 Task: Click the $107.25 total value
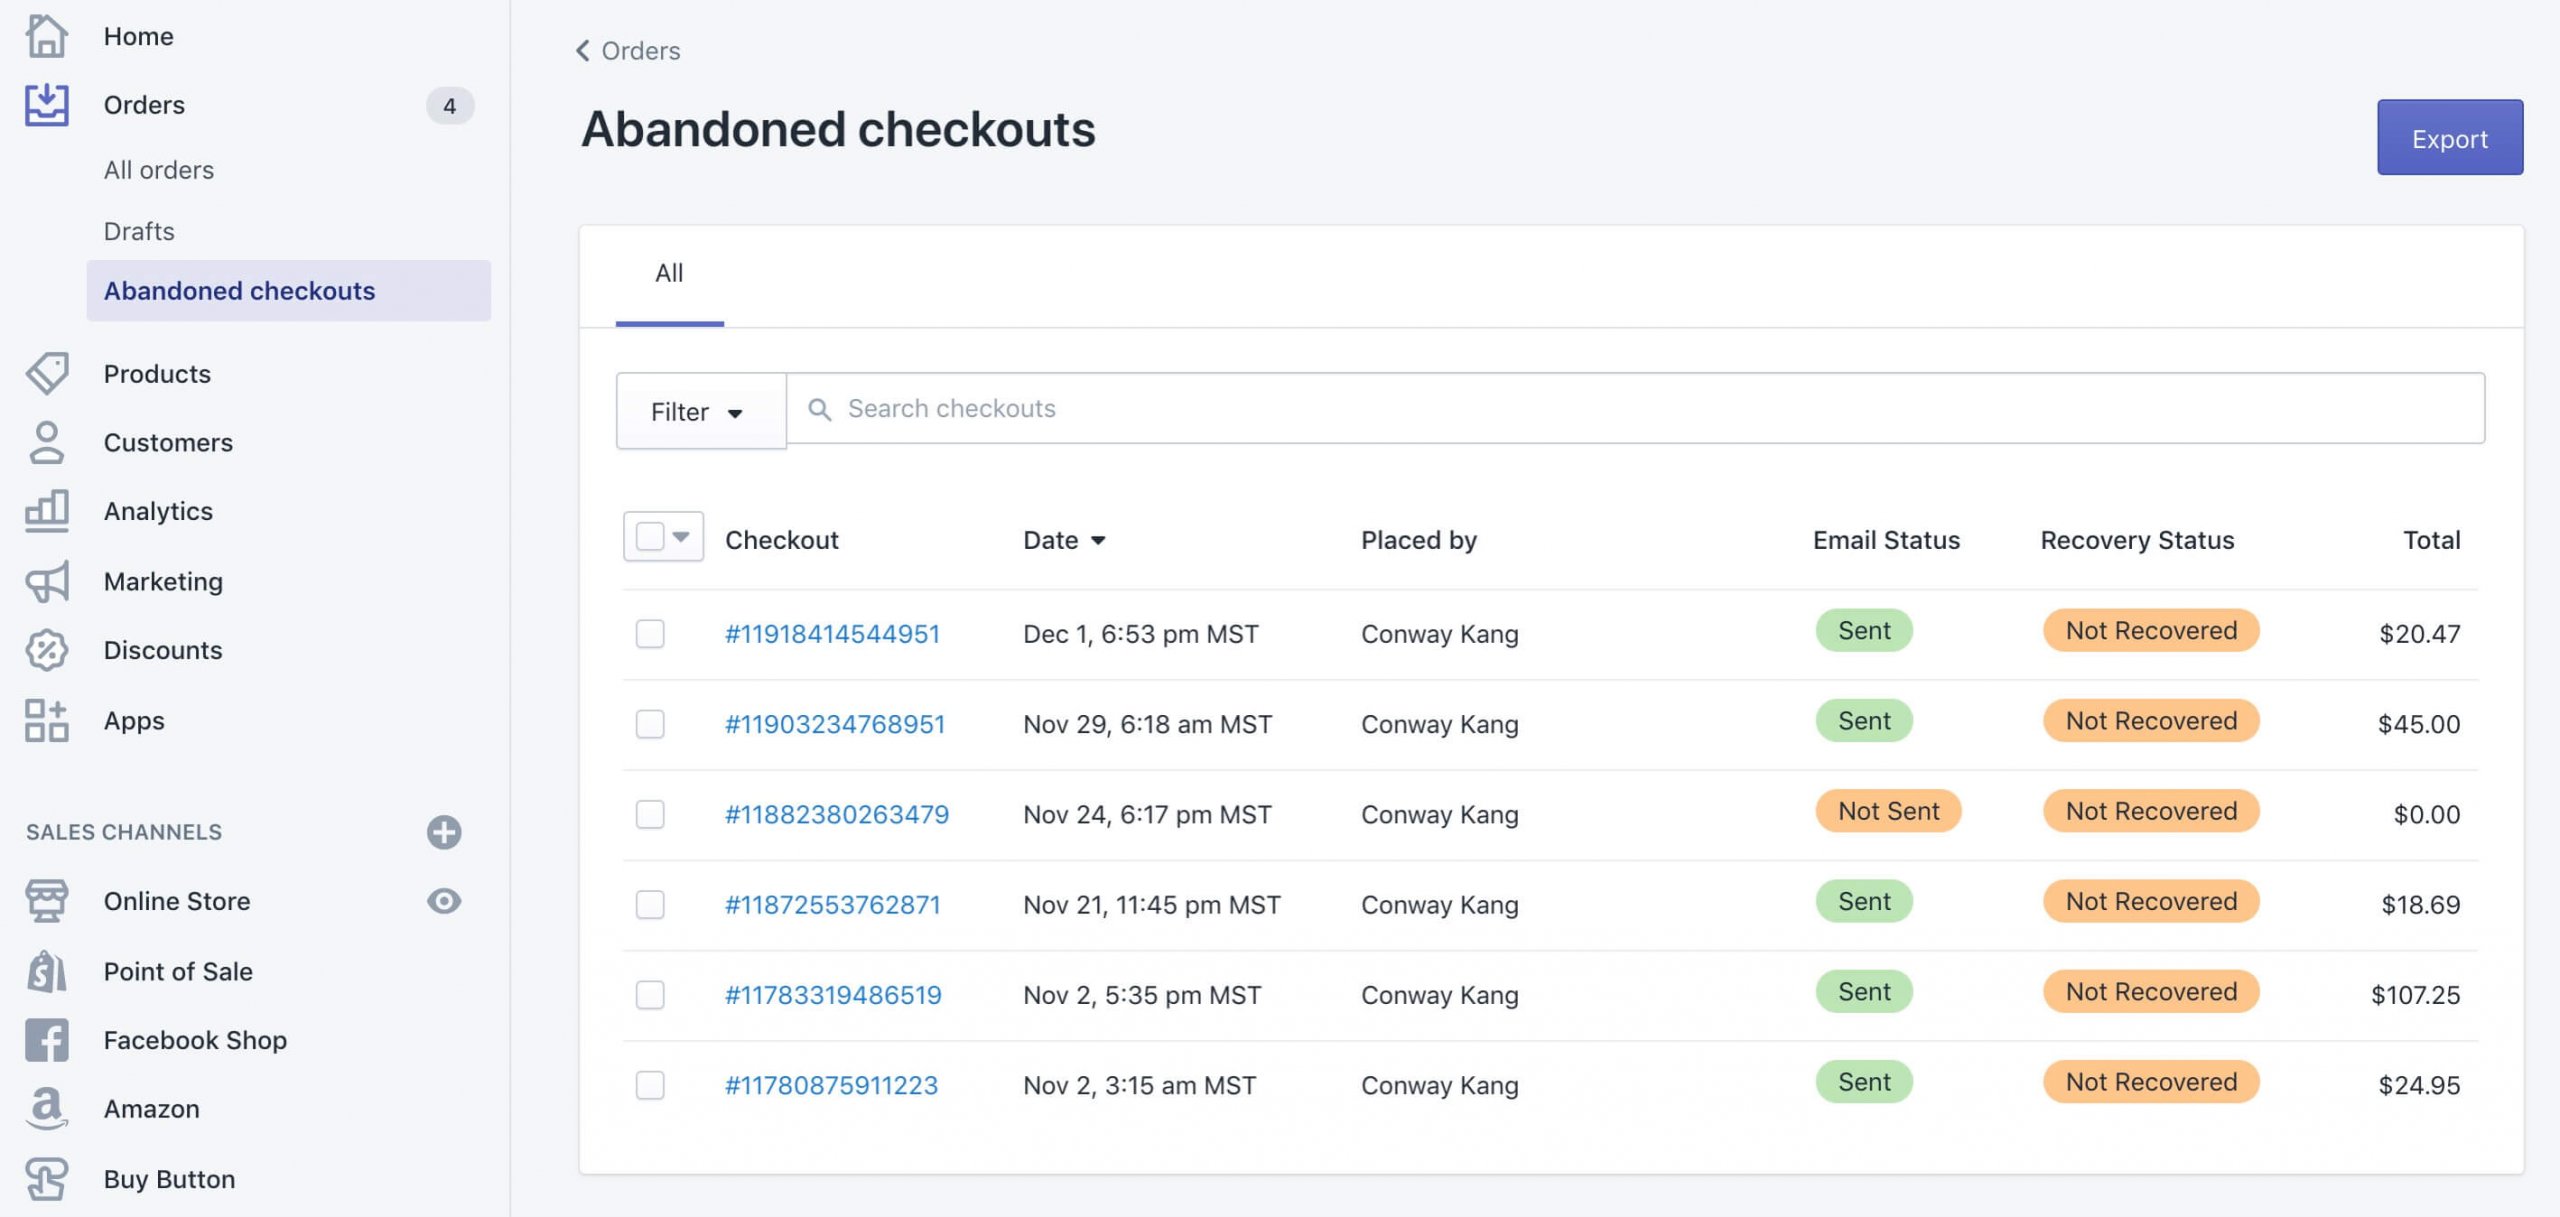2415,995
